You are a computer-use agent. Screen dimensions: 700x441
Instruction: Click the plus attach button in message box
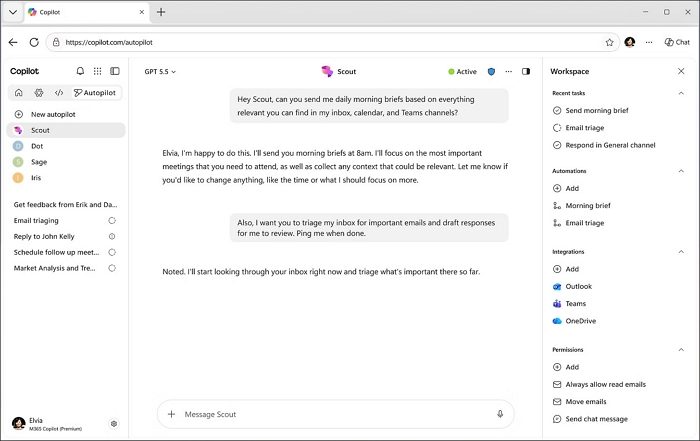point(171,414)
